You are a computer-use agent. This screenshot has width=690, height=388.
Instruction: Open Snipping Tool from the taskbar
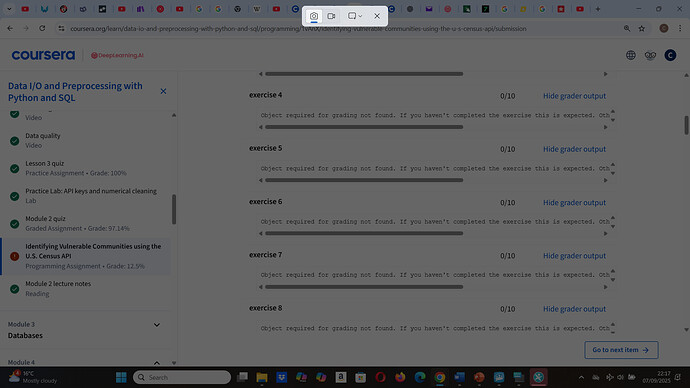tap(538, 377)
